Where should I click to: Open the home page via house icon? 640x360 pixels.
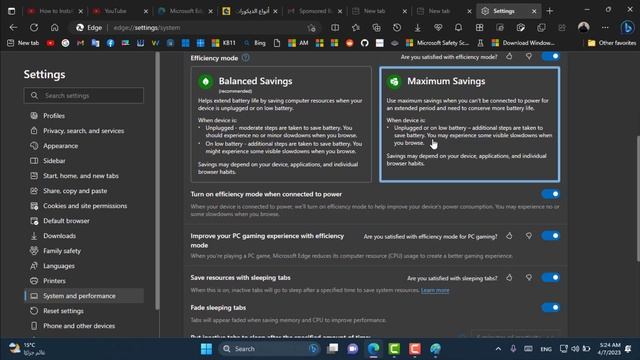(x=54, y=27)
